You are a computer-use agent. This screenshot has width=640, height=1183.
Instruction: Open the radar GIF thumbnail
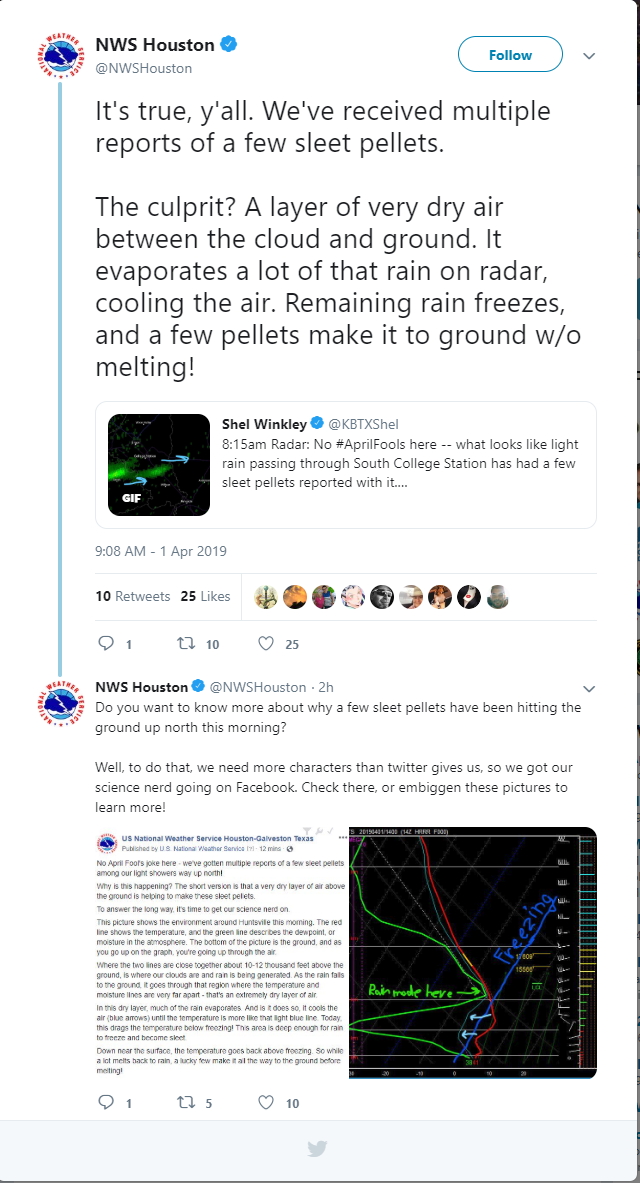coord(159,465)
